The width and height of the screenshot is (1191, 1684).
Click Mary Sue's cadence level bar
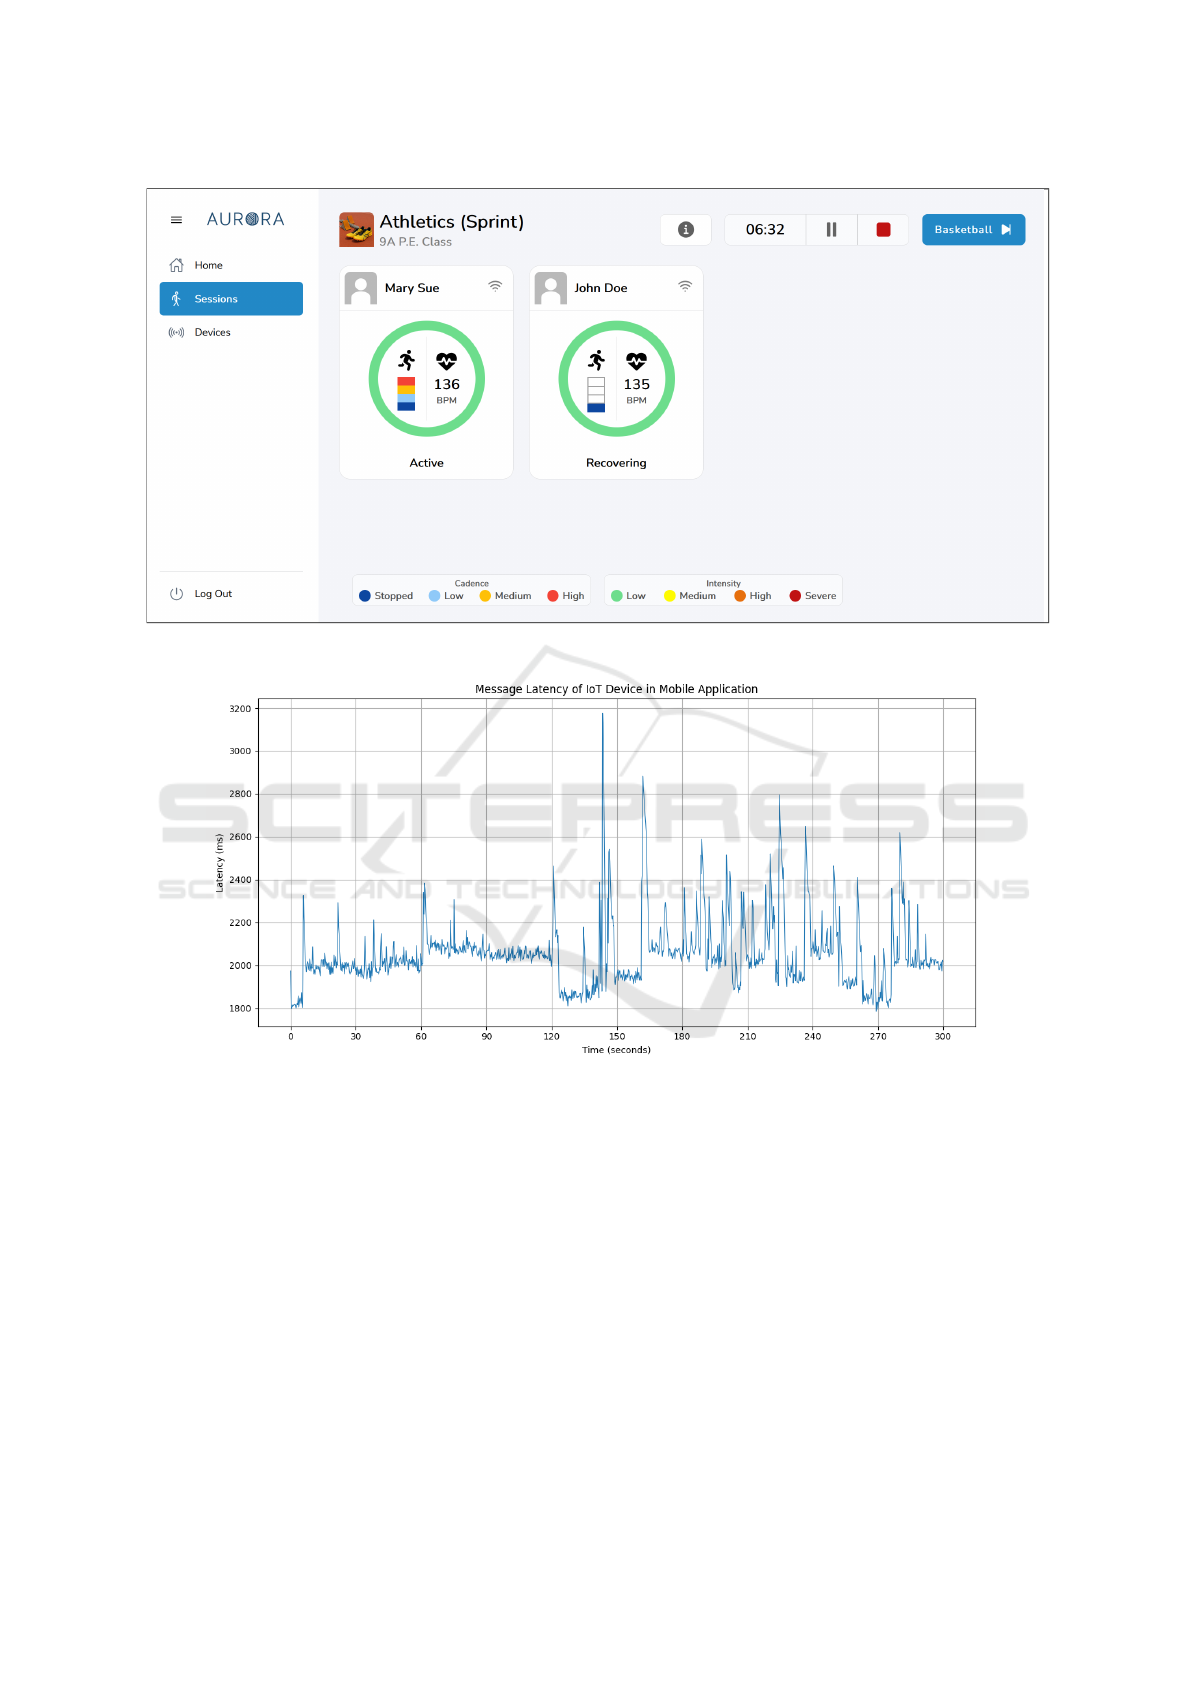coord(406,394)
